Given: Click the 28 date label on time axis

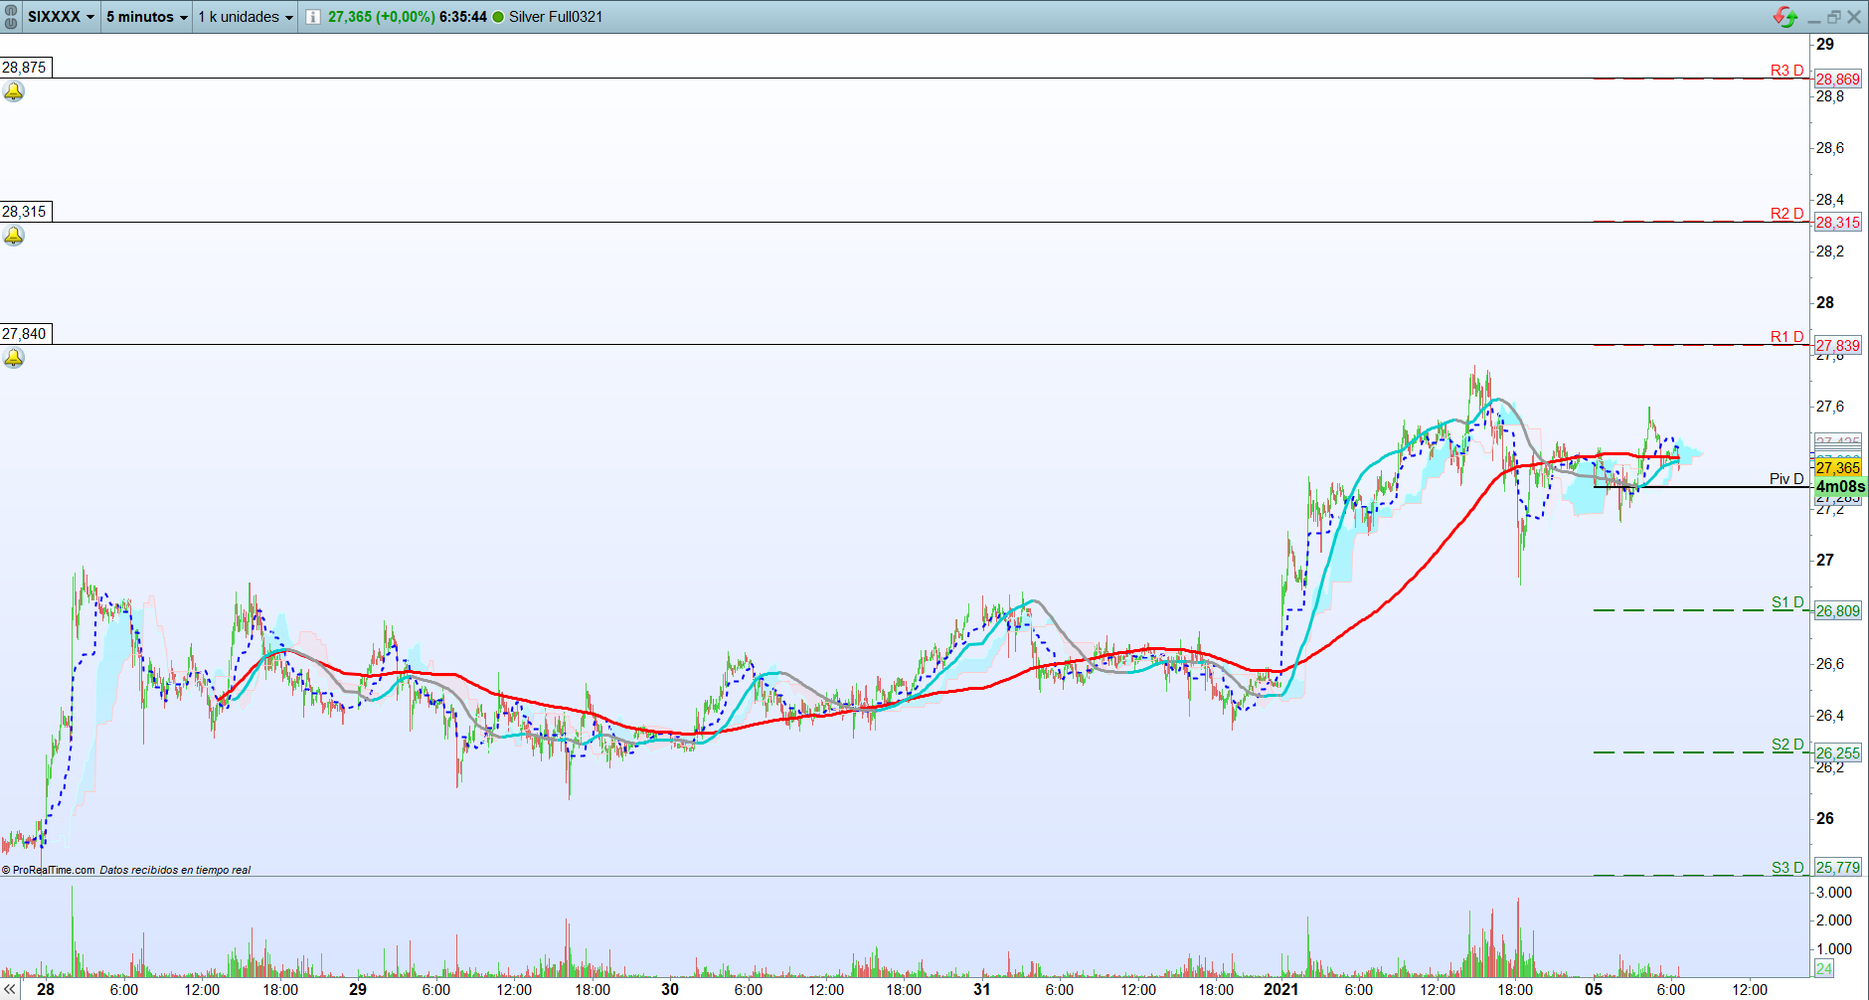Looking at the screenshot, I should pos(46,990).
